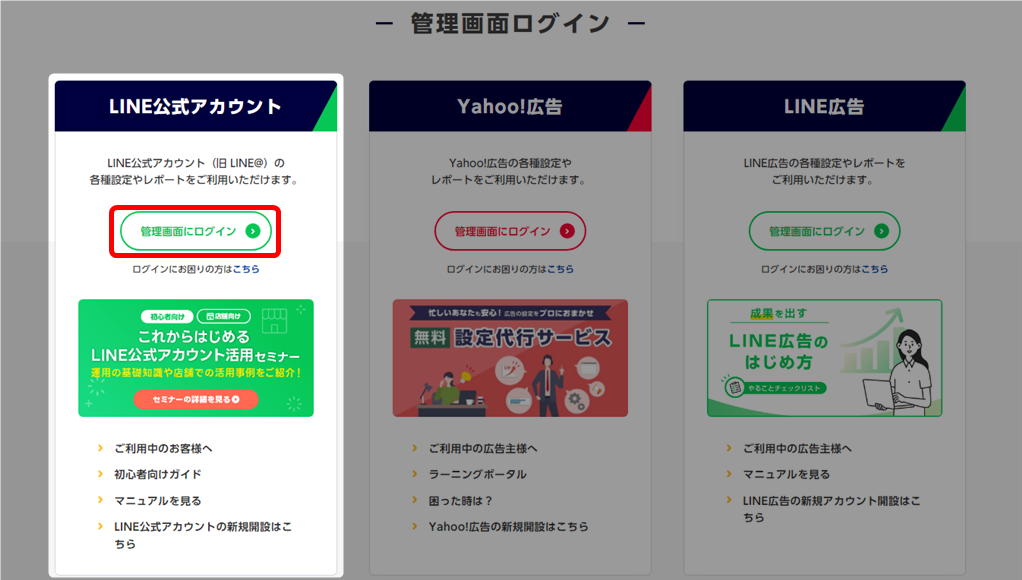
Task: Open ご利用中の広告主様へ under Yahoo!広告
Action: coord(483,448)
